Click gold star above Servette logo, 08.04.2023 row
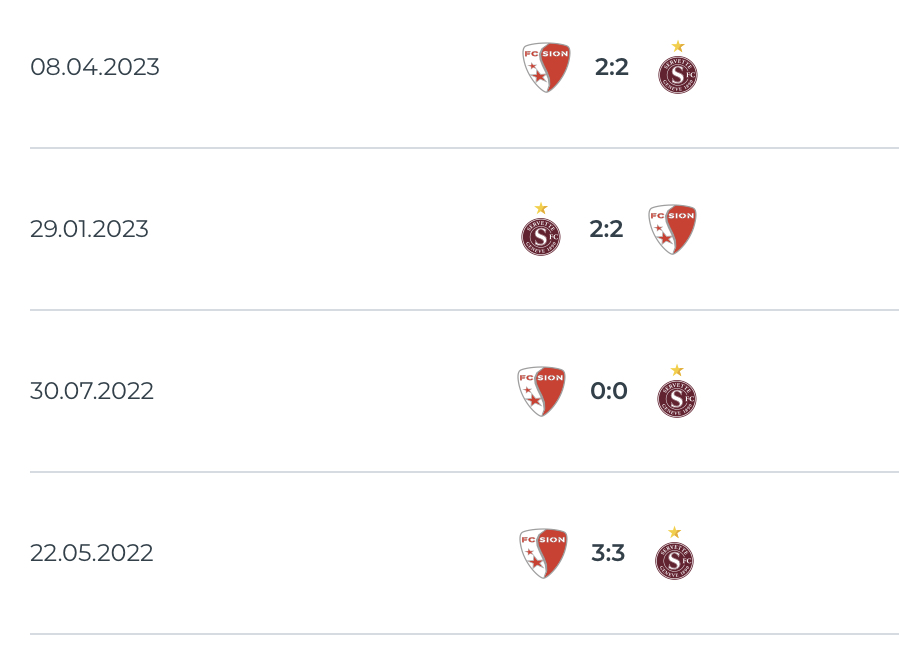The image size is (899, 651). click(678, 46)
